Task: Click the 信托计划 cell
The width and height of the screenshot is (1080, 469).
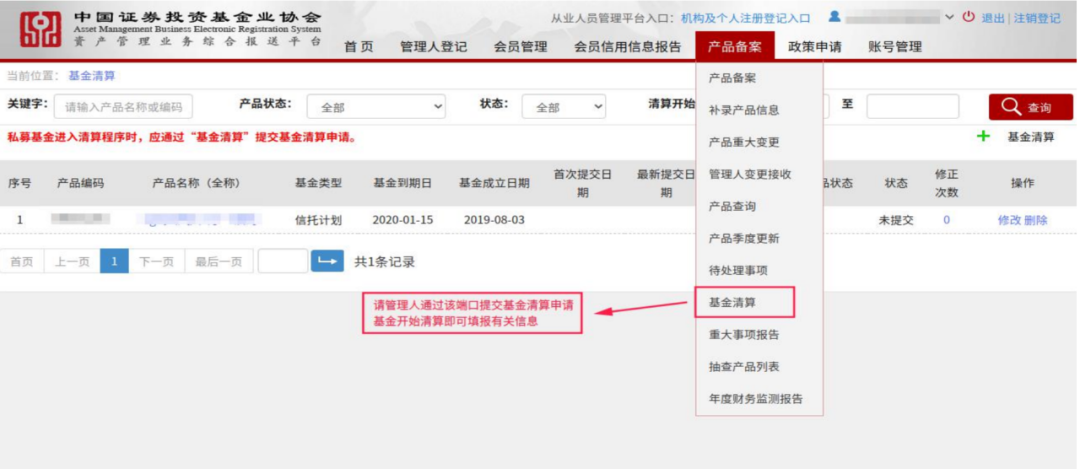Action: 318,220
